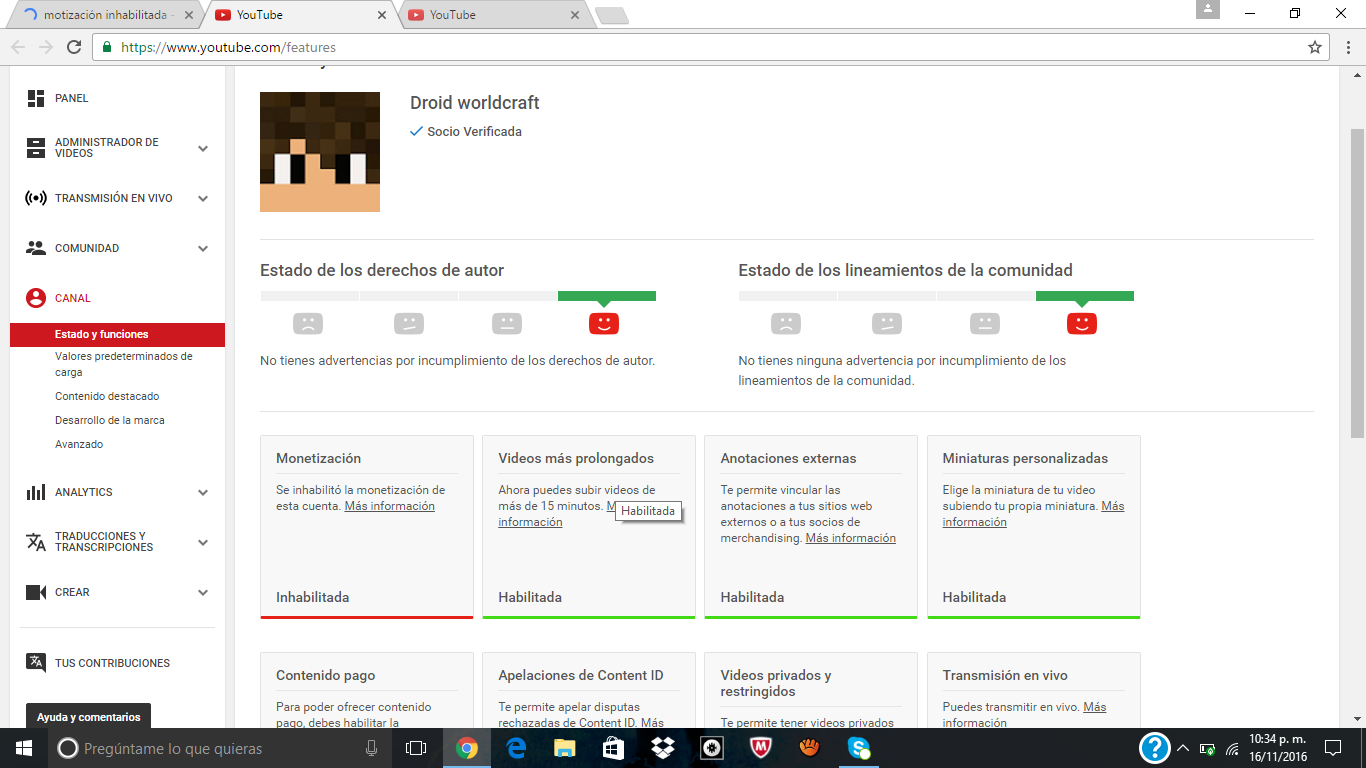Viewport: 1366px width, 768px height.
Task: Go back using the browser back arrow
Action: click(x=18, y=47)
